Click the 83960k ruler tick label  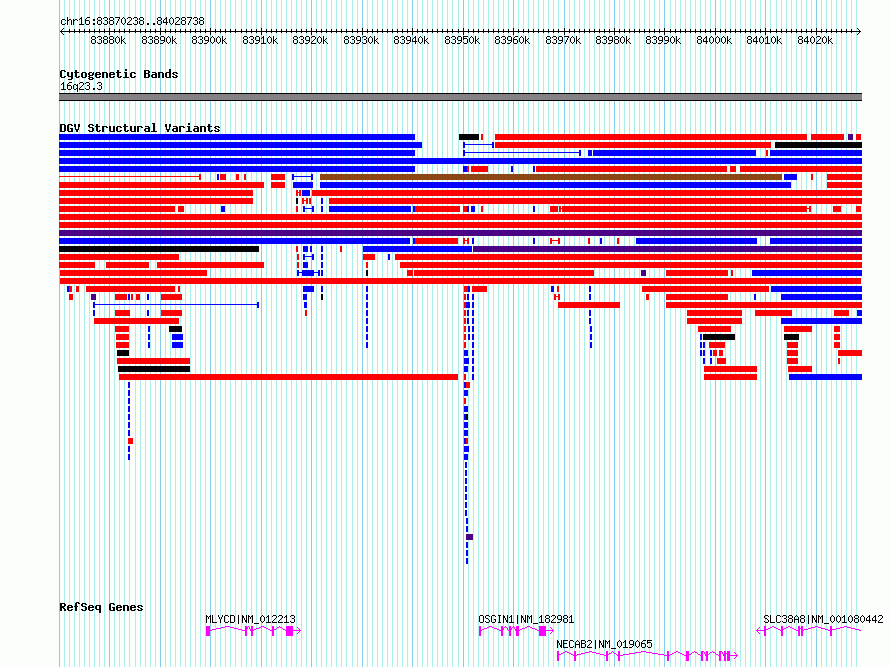point(513,40)
